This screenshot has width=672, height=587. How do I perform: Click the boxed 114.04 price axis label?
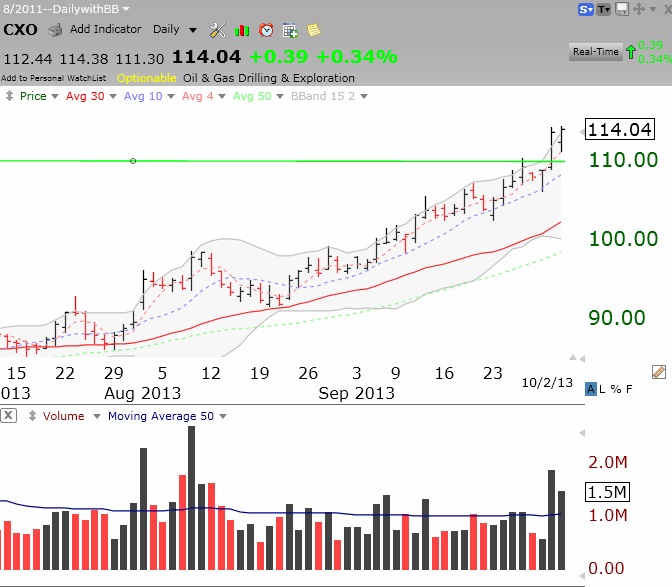click(x=620, y=129)
